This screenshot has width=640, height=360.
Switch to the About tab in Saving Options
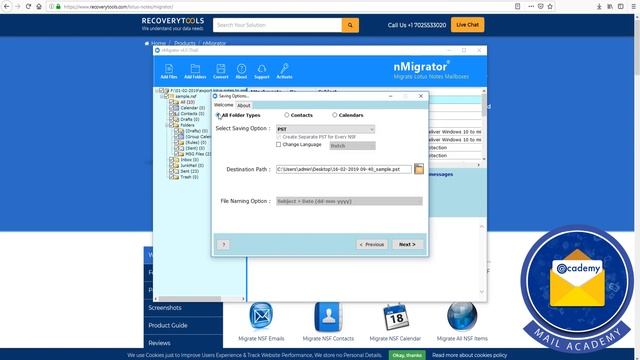[244, 105]
